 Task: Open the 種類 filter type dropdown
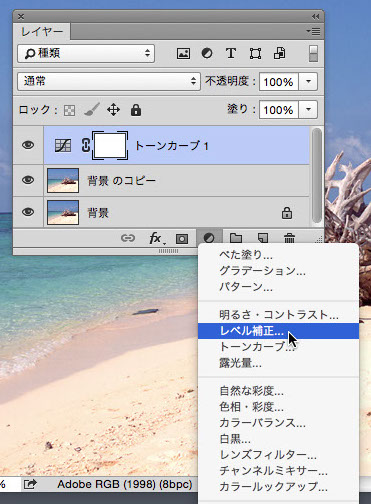86,53
